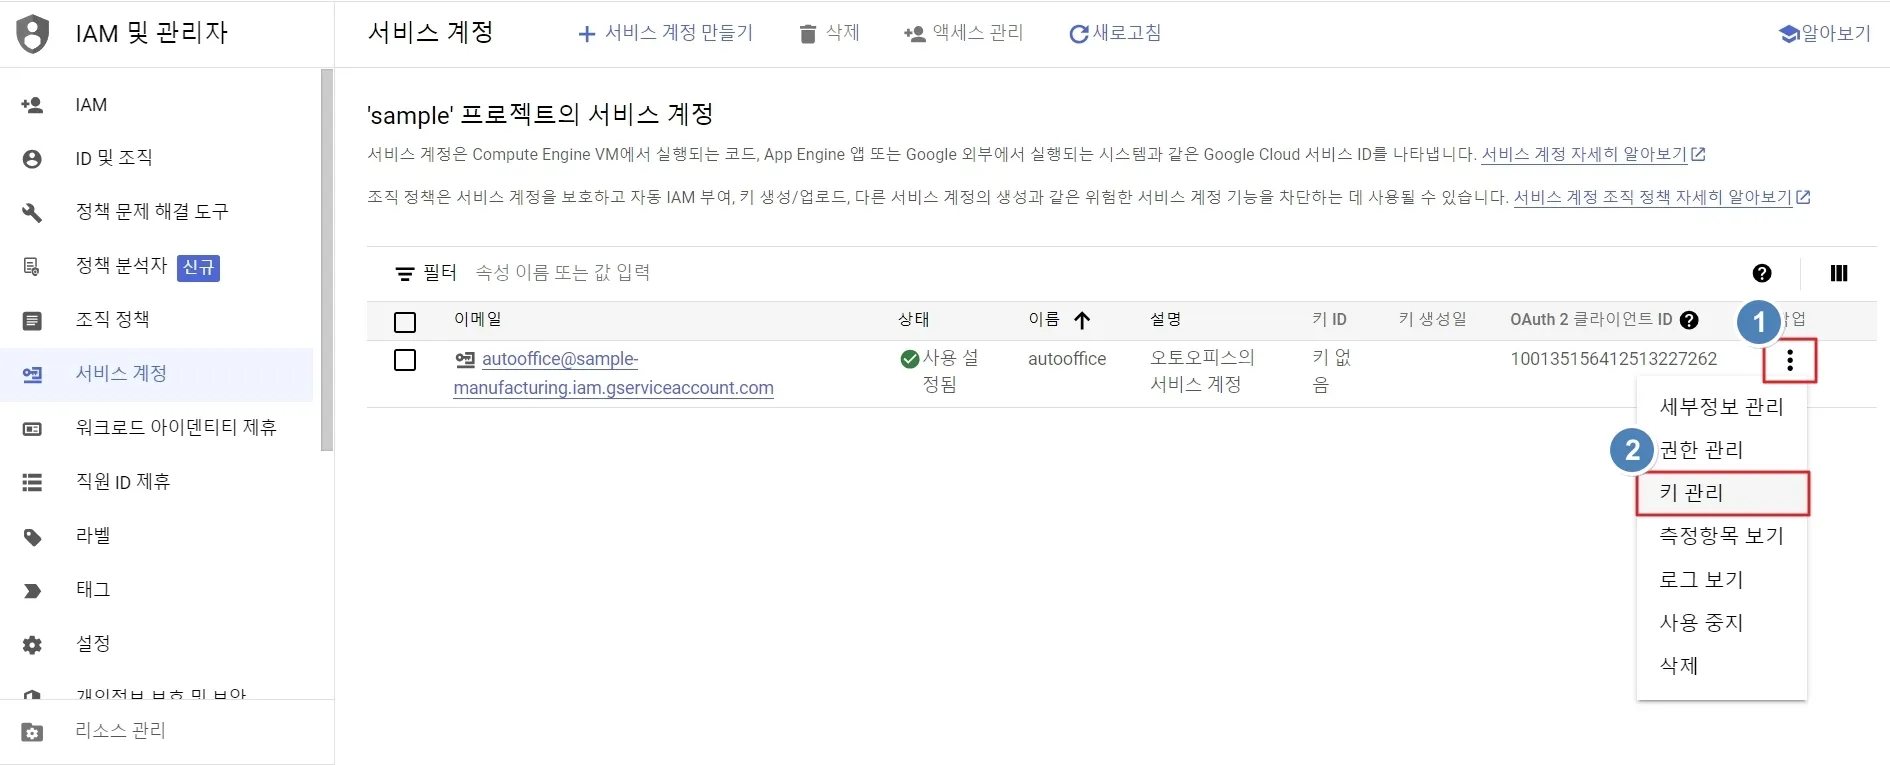This screenshot has height=765, width=1890.
Task: Click 새로고침 refresh button
Action: pyautogui.click(x=1115, y=33)
